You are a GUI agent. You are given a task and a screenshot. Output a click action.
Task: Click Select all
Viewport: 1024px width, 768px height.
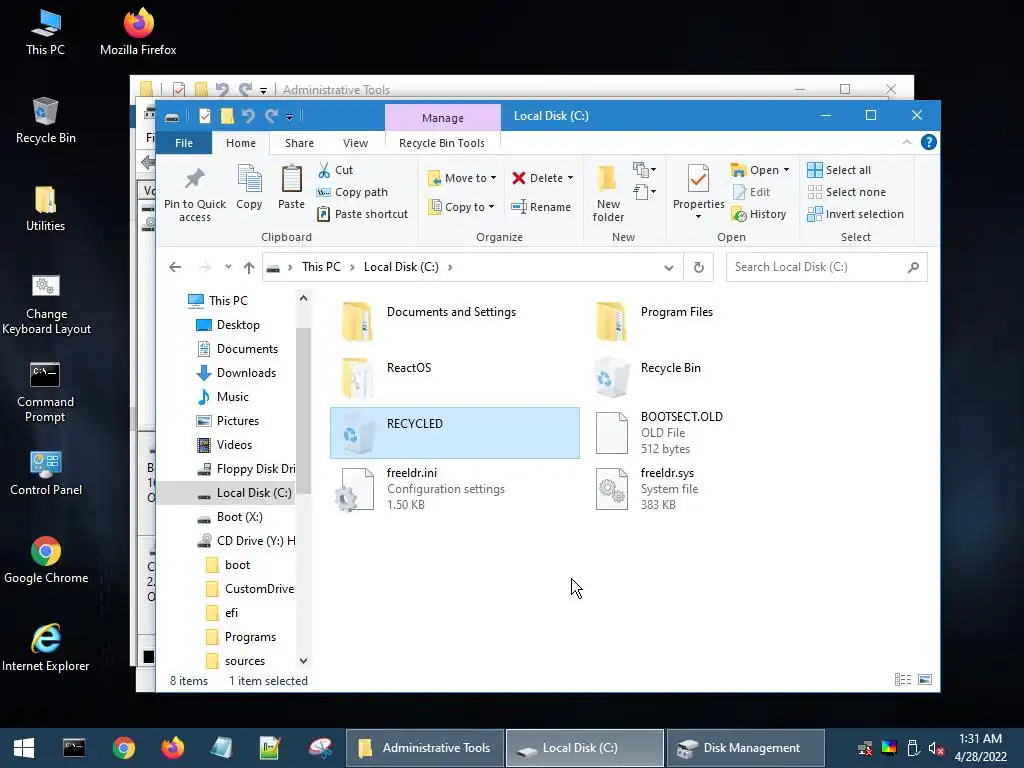pyautogui.click(x=839, y=170)
